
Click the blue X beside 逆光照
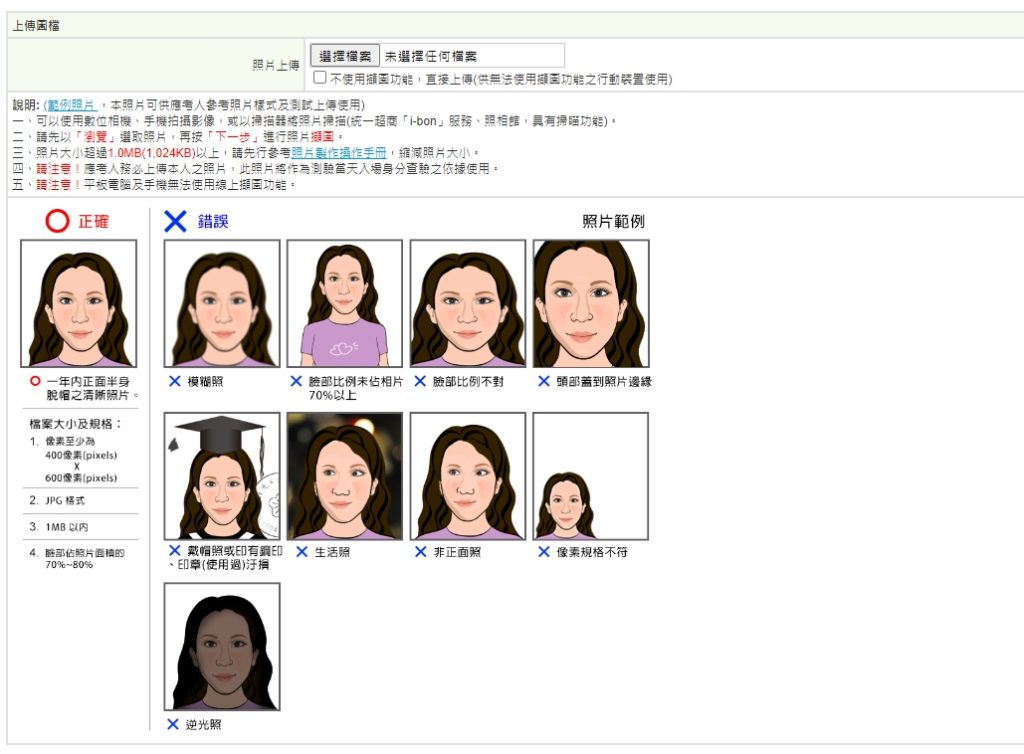174,724
